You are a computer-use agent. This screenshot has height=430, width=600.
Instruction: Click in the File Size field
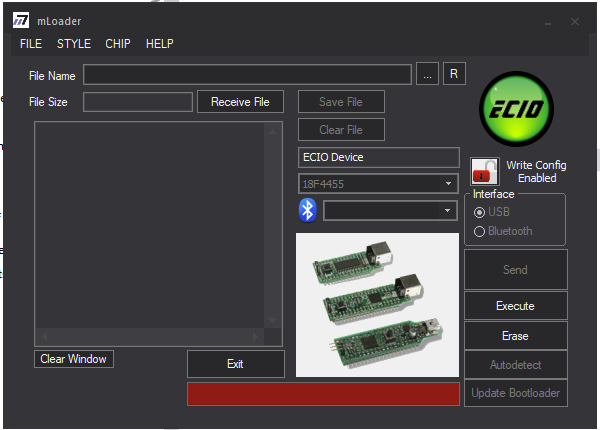tap(138, 102)
